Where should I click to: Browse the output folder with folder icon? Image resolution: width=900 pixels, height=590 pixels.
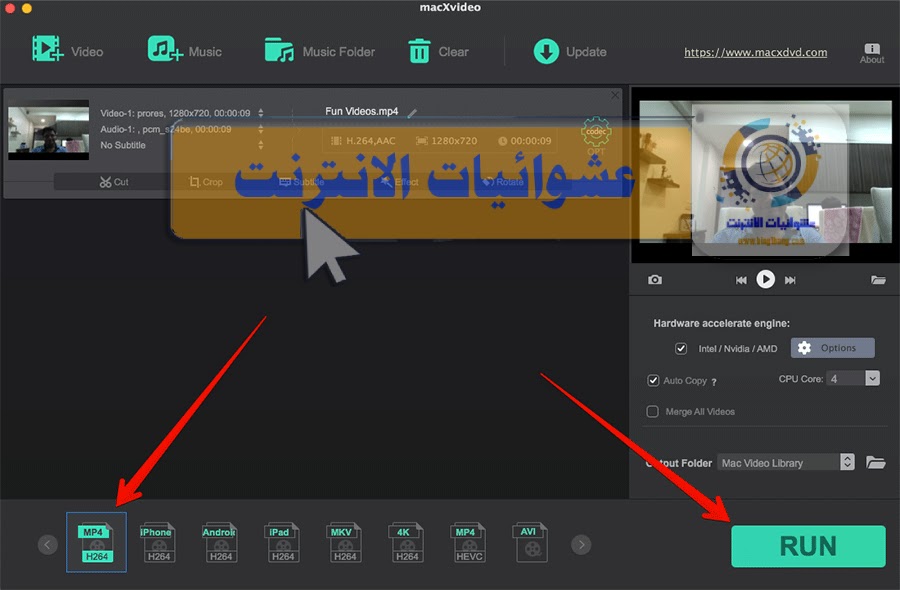pyautogui.click(x=875, y=462)
